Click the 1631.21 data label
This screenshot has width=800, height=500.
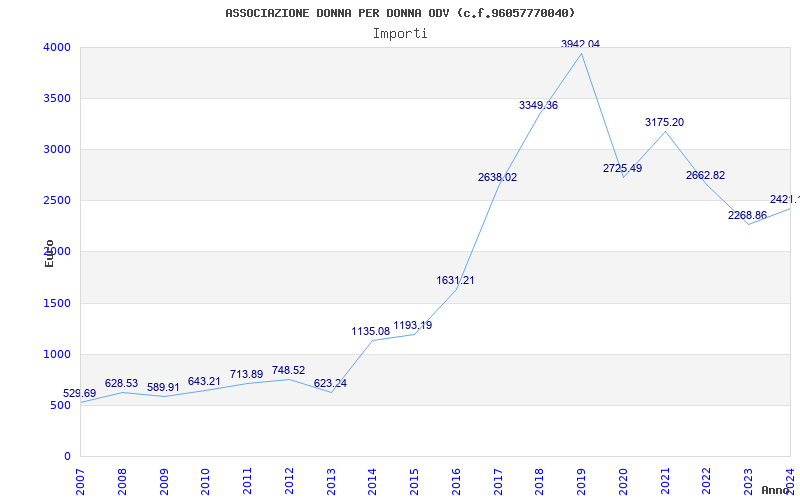pos(456,280)
